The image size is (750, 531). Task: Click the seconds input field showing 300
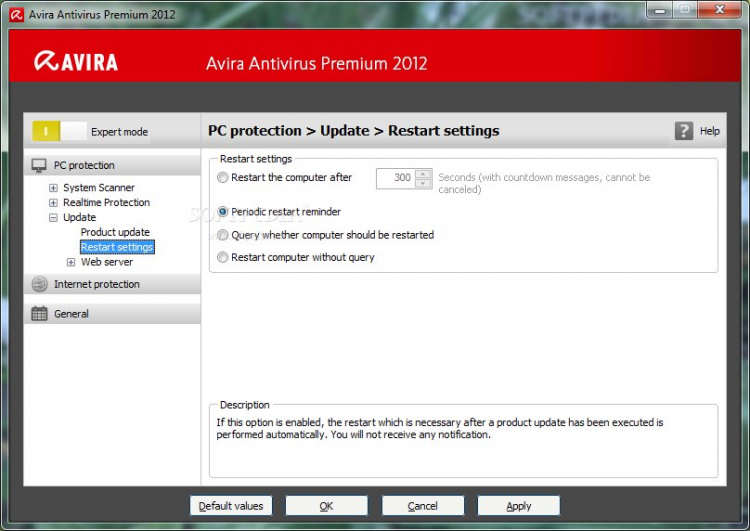coord(396,178)
